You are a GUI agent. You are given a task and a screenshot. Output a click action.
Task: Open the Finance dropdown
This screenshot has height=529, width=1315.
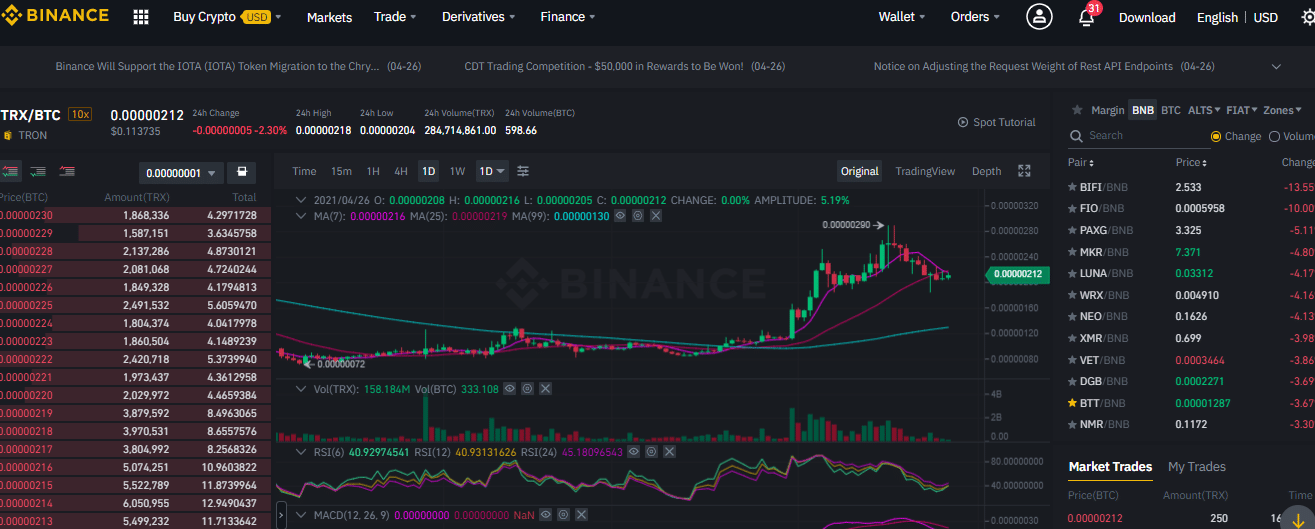567,17
